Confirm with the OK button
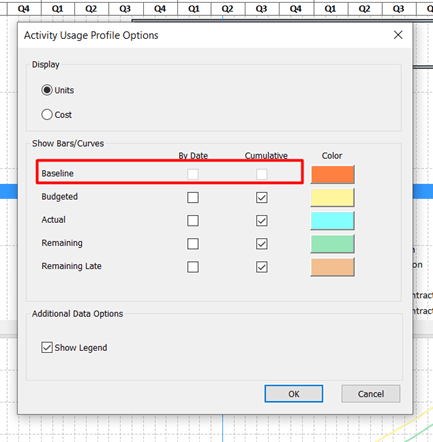Screen dimensions: 433x442 point(294,394)
